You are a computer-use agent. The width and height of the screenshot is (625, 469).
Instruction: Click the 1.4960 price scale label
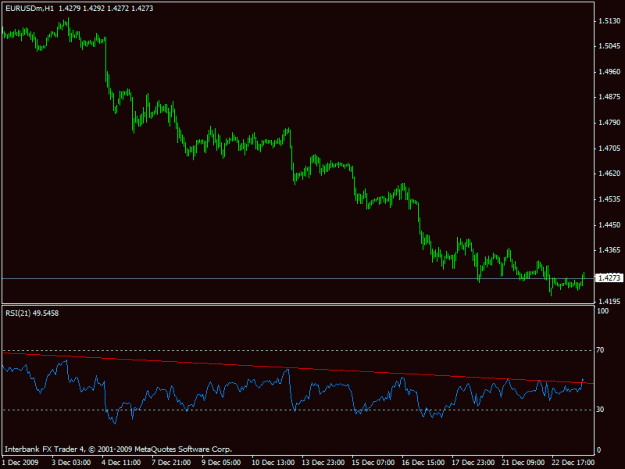609,72
